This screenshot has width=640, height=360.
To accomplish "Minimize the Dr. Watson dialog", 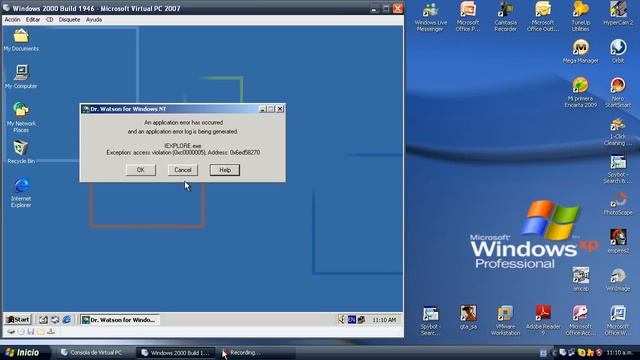I will tap(263, 109).
